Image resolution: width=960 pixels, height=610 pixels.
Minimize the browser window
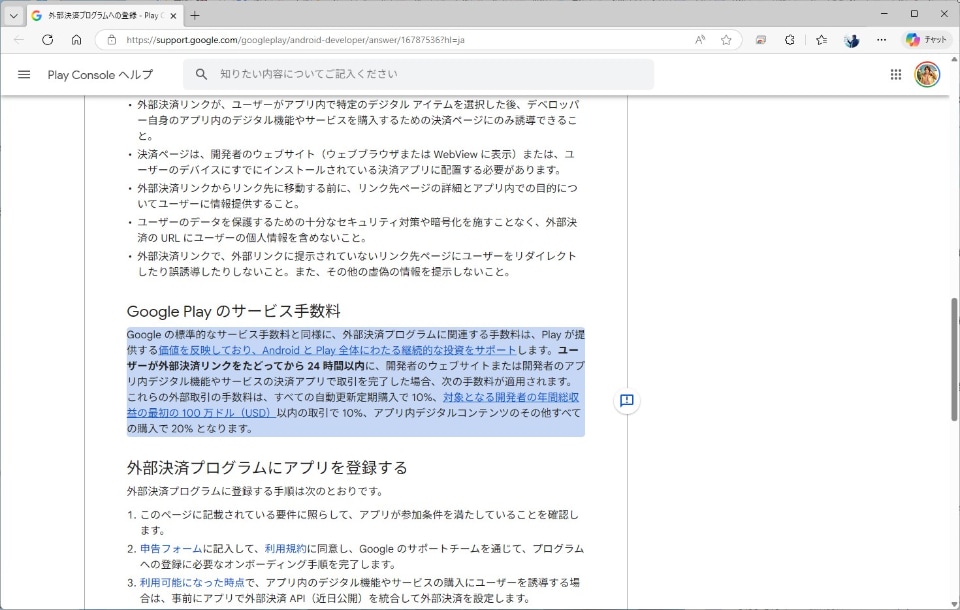(x=884, y=13)
